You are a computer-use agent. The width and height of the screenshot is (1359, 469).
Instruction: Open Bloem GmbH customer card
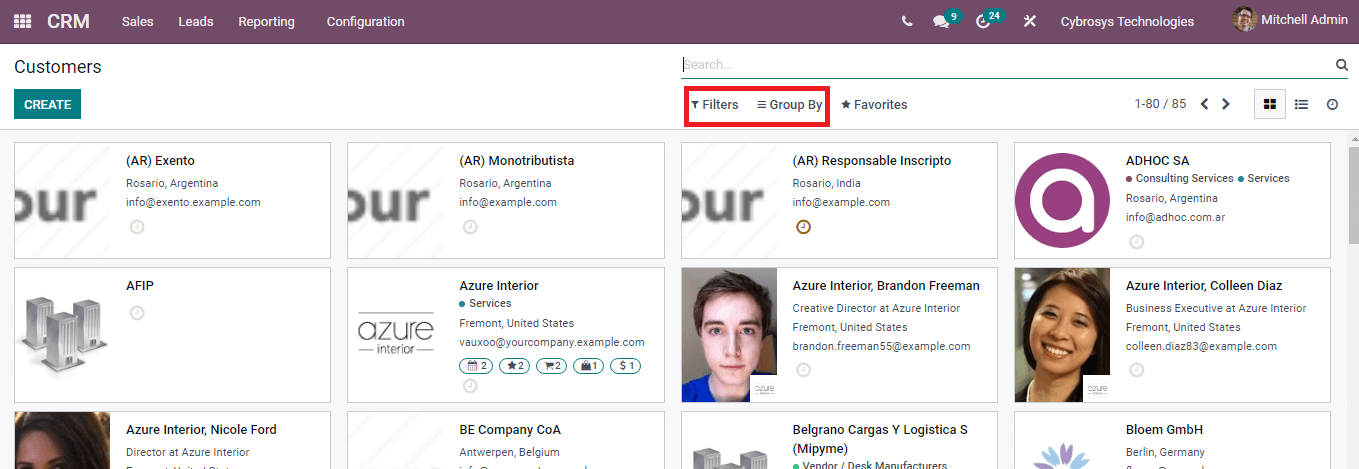click(1172, 440)
